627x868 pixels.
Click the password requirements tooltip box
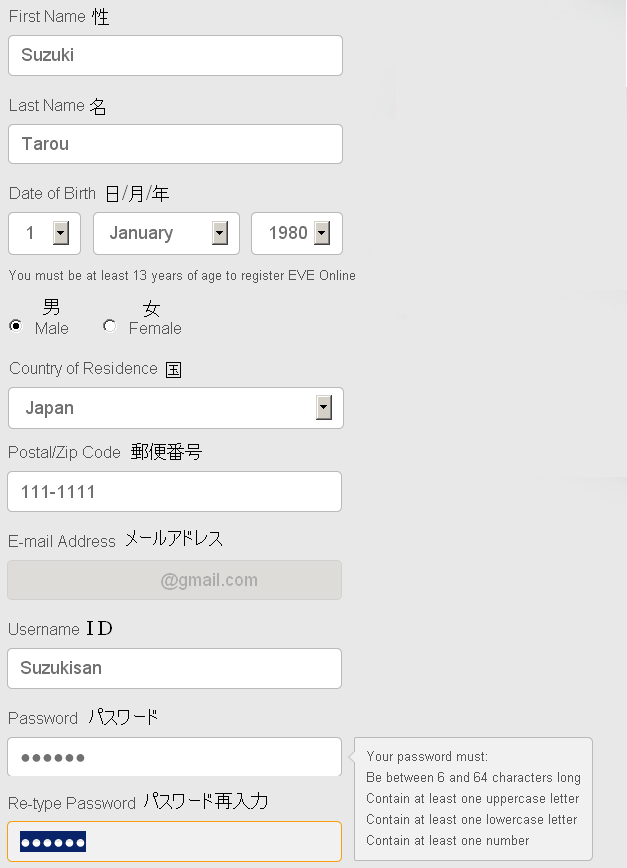(x=473, y=798)
